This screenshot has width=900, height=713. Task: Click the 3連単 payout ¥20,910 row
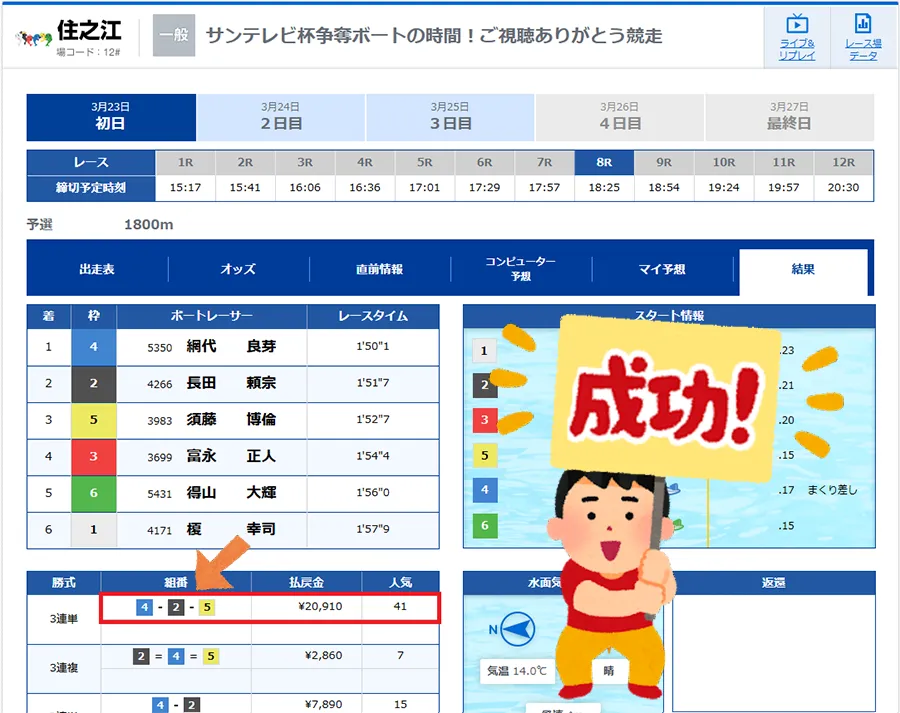(270, 607)
